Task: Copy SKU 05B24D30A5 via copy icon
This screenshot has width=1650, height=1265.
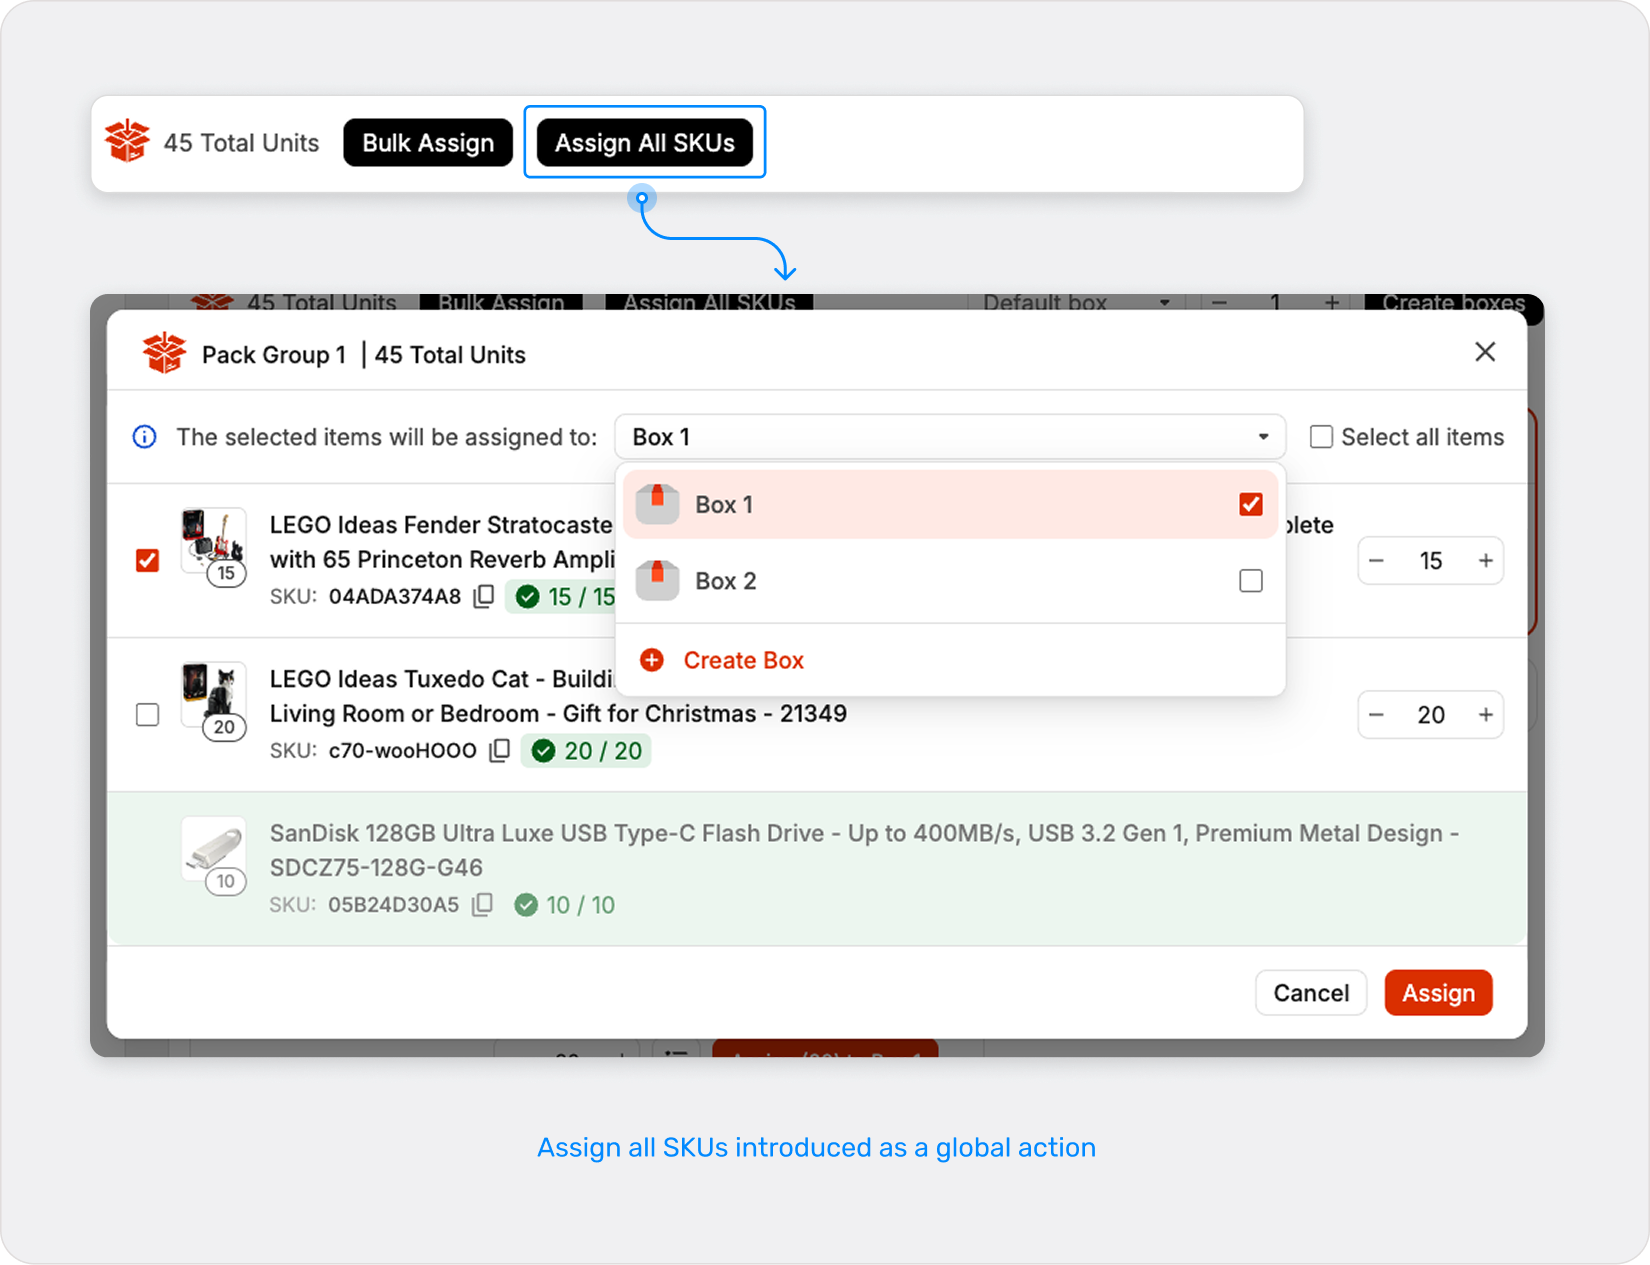Action: 483,905
